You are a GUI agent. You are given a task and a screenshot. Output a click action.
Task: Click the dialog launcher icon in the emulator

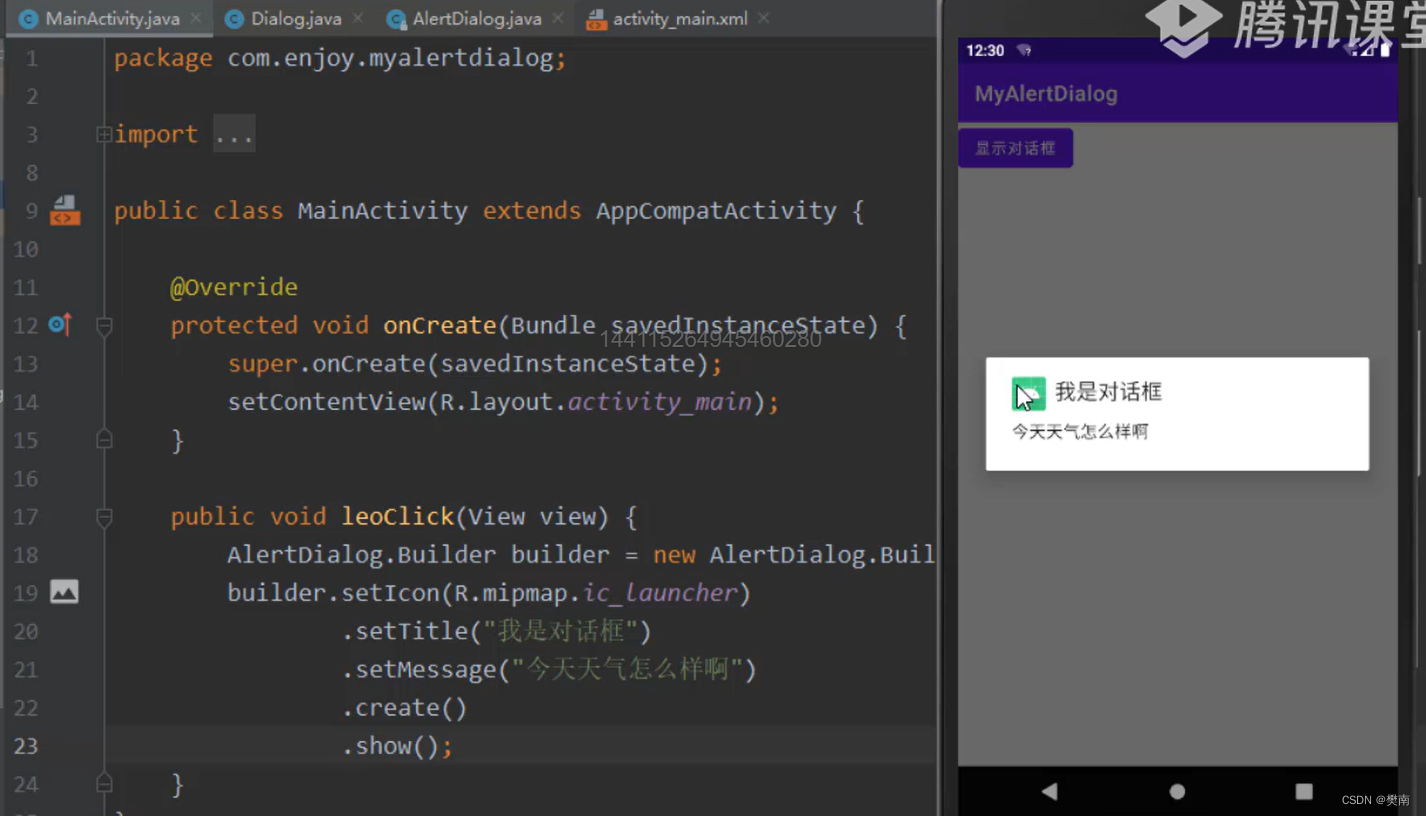1028,393
